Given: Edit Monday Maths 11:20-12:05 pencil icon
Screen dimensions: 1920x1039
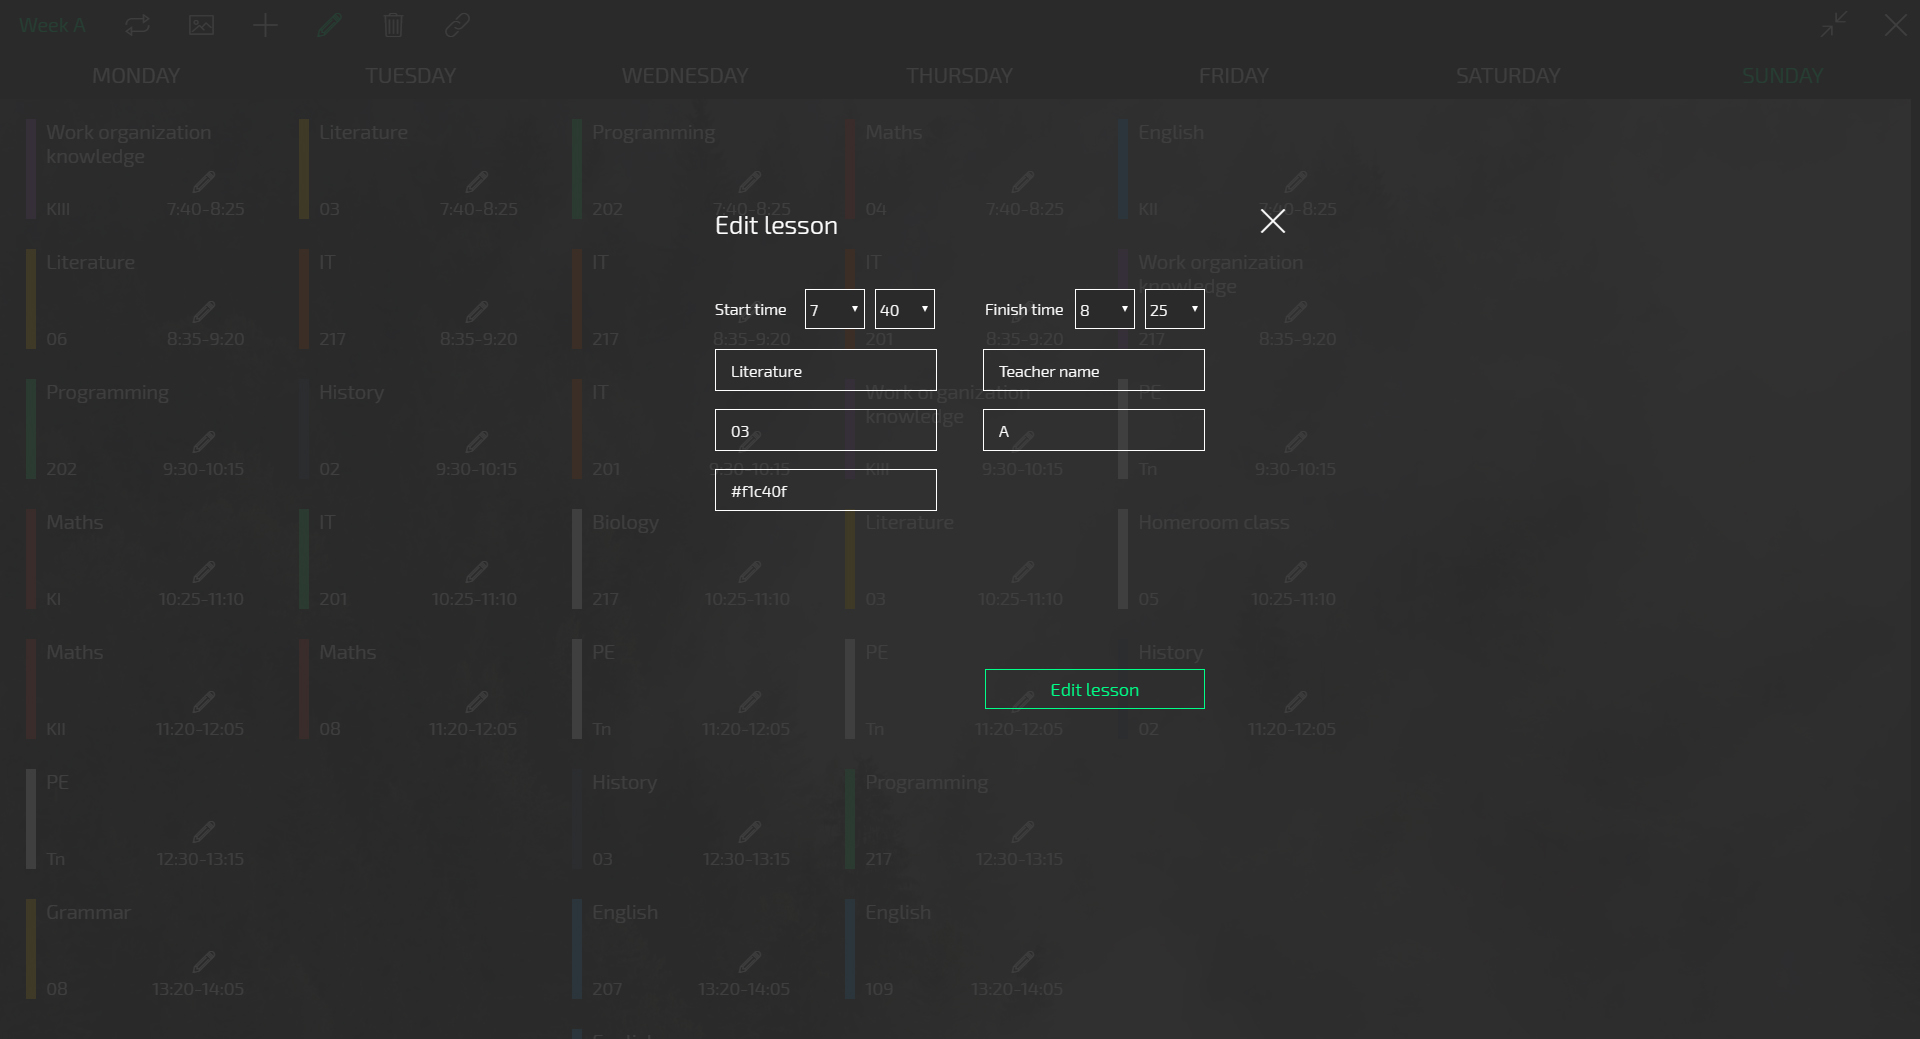Looking at the screenshot, I should coord(204,702).
